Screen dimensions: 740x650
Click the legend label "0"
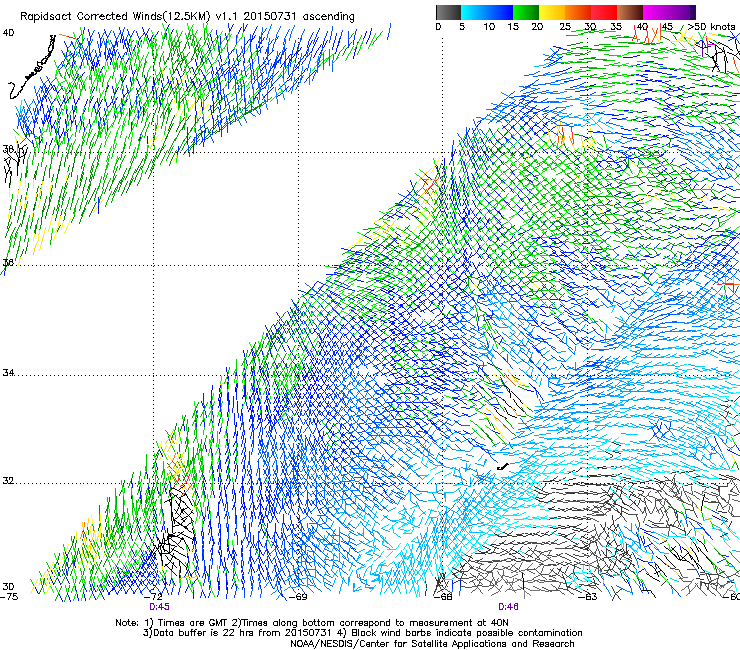click(x=438, y=27)
